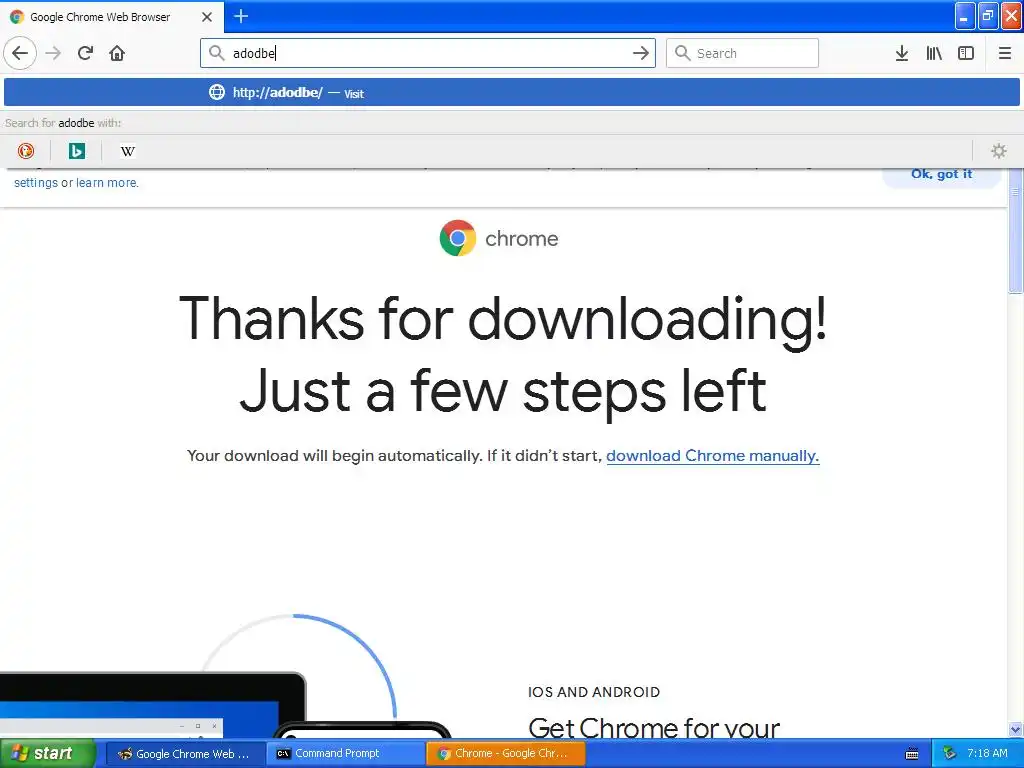Screen dimensions: 1024x768
Task: Click the keyboard icon in system tray
Action: 912,754
